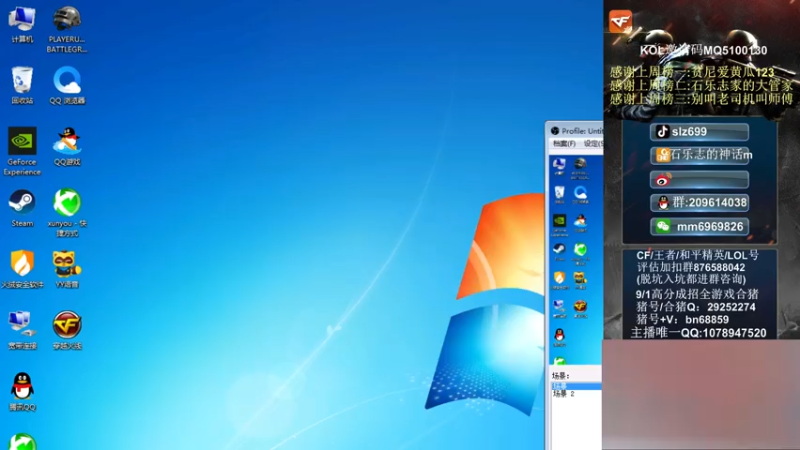Click the OBS Profile window title bar
Image resolution: width=800 pixels, height=450 pixels.
pos(574,131)
